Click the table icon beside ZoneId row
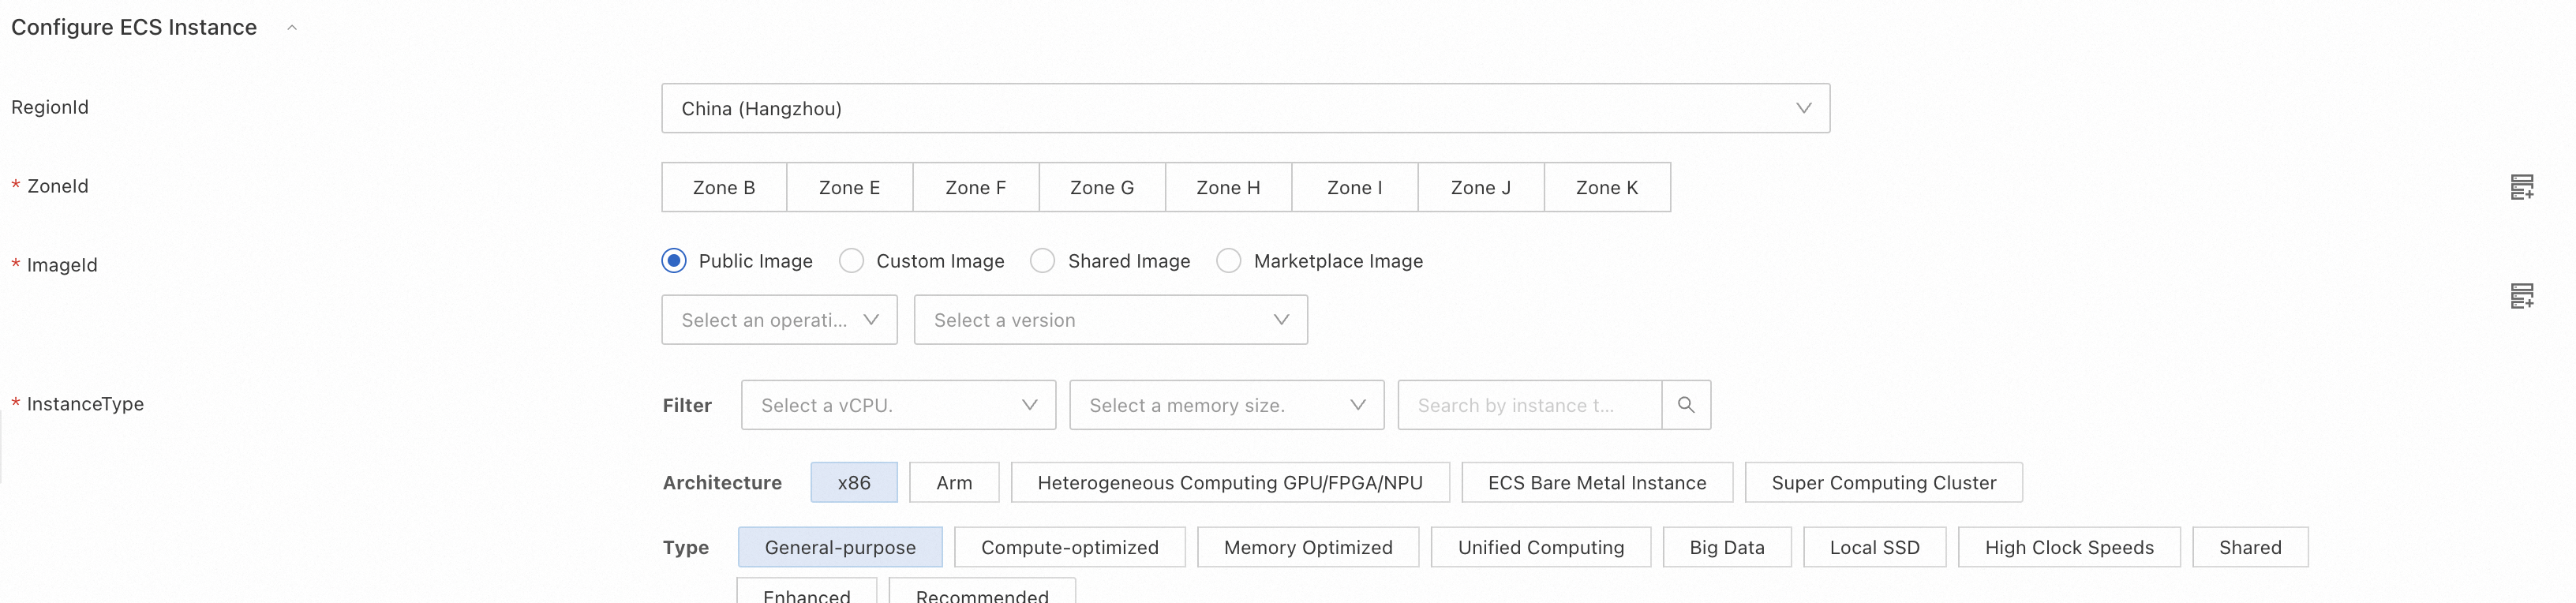 2521,187
